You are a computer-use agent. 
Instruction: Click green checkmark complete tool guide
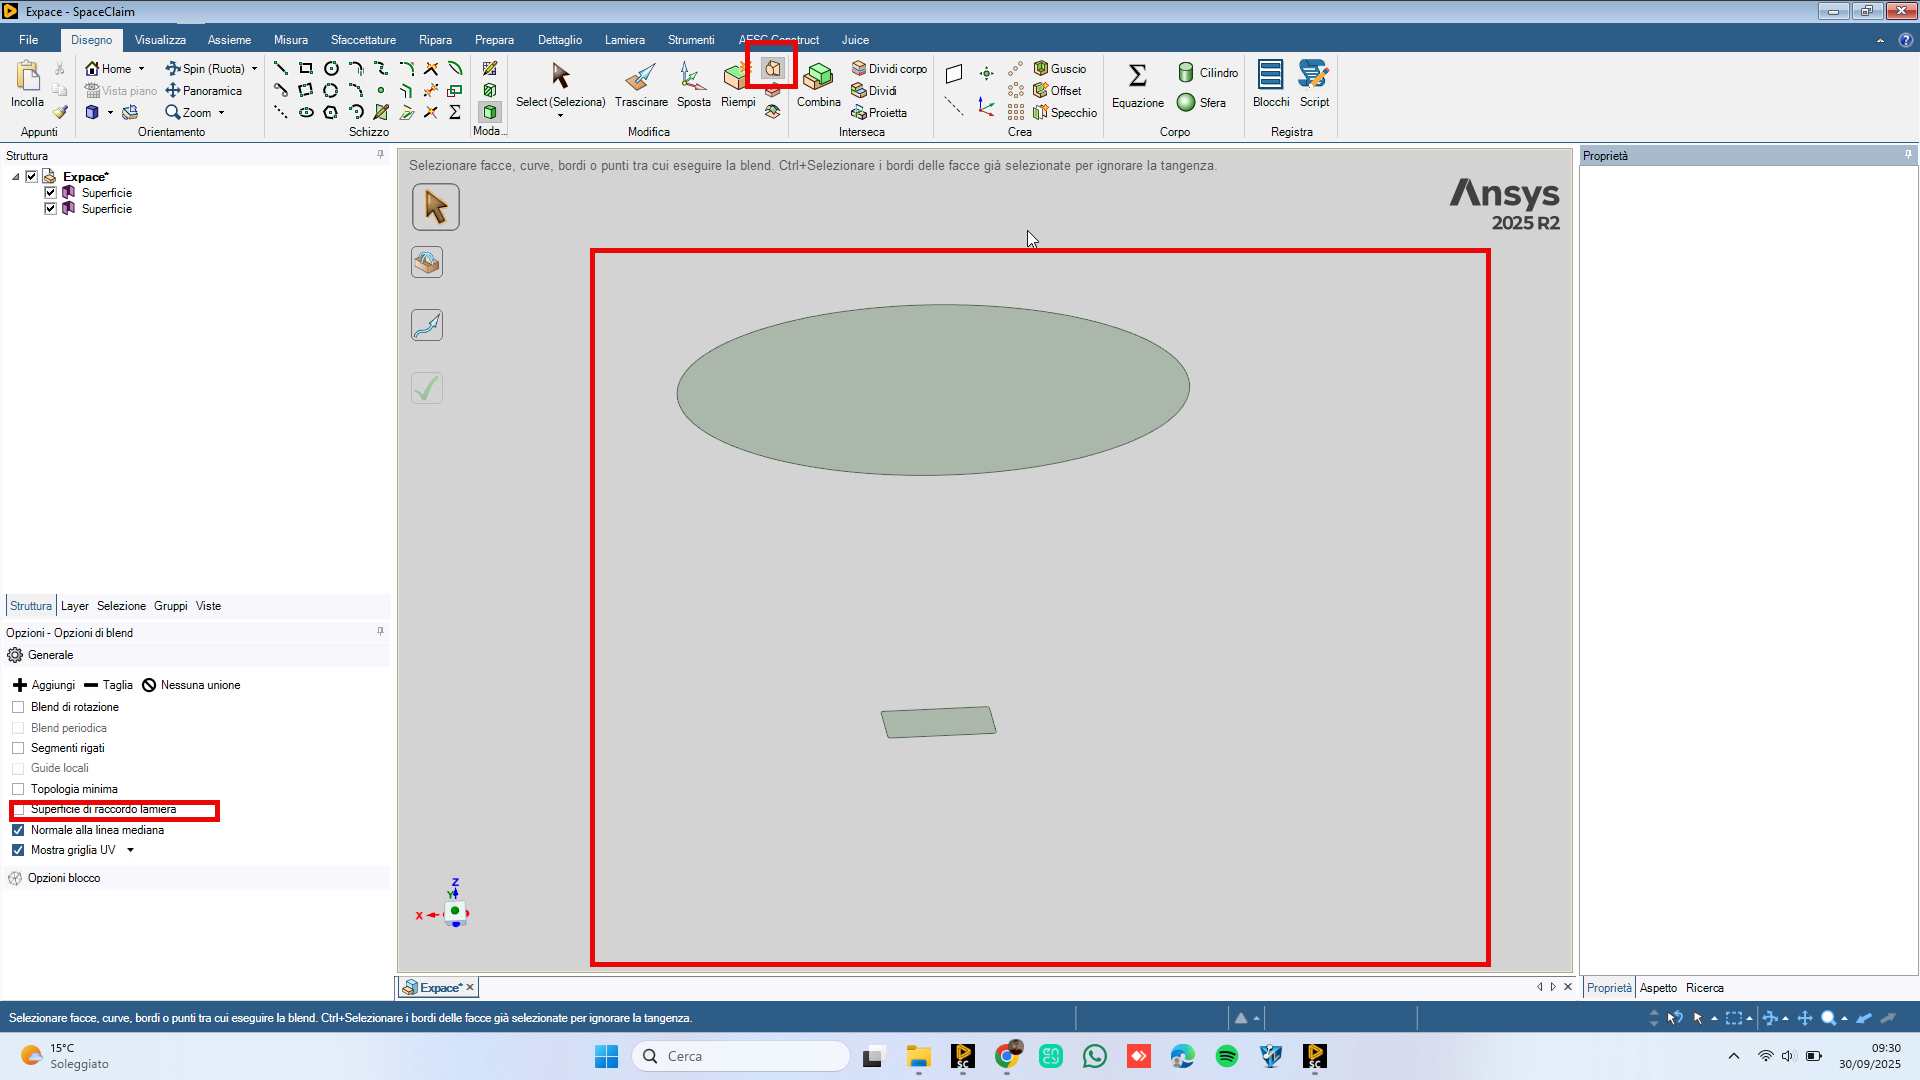pos(427,388)
